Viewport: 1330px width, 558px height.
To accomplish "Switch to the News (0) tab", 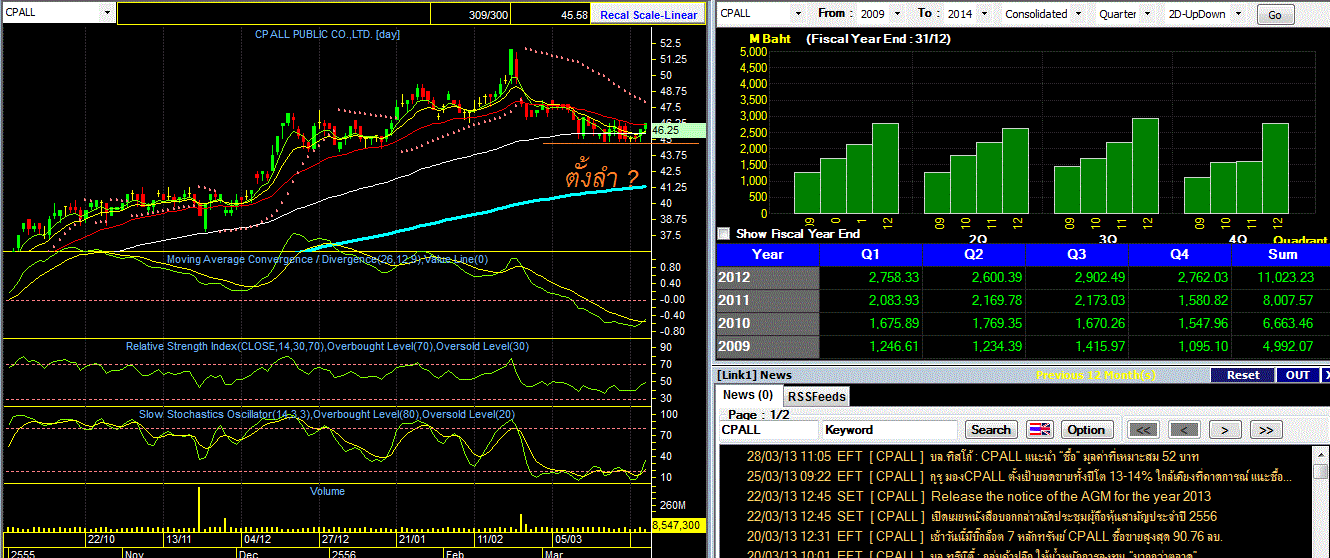I will (x=748, y=395).
